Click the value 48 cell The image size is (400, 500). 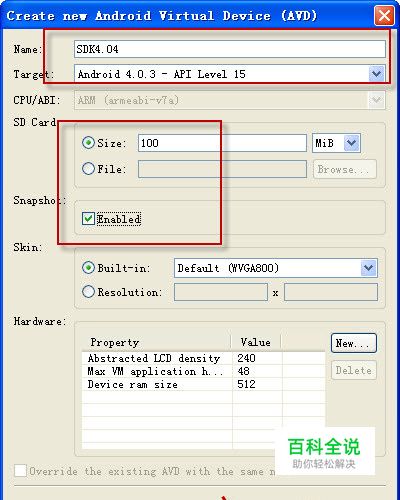(257, 371)
